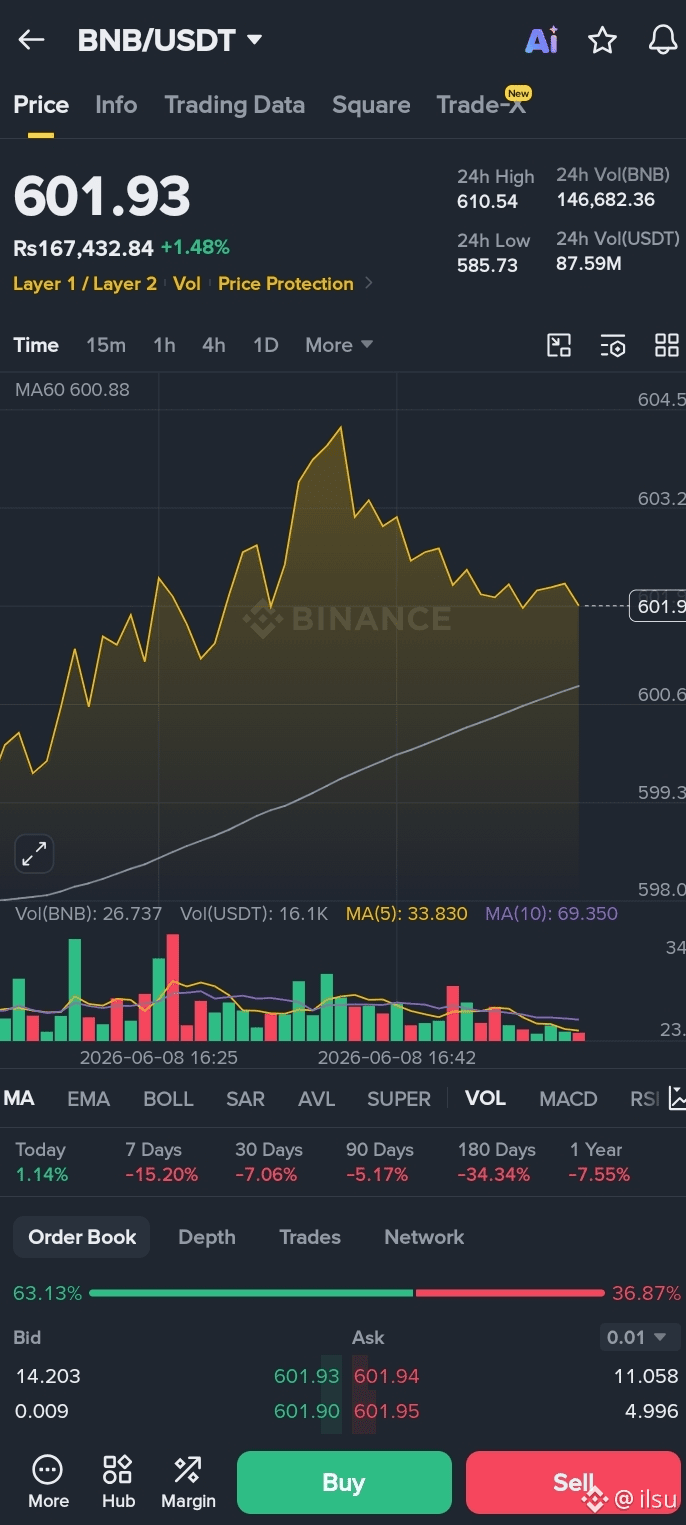
Task: Open the AI assistant icon
Action: (541, 40)
